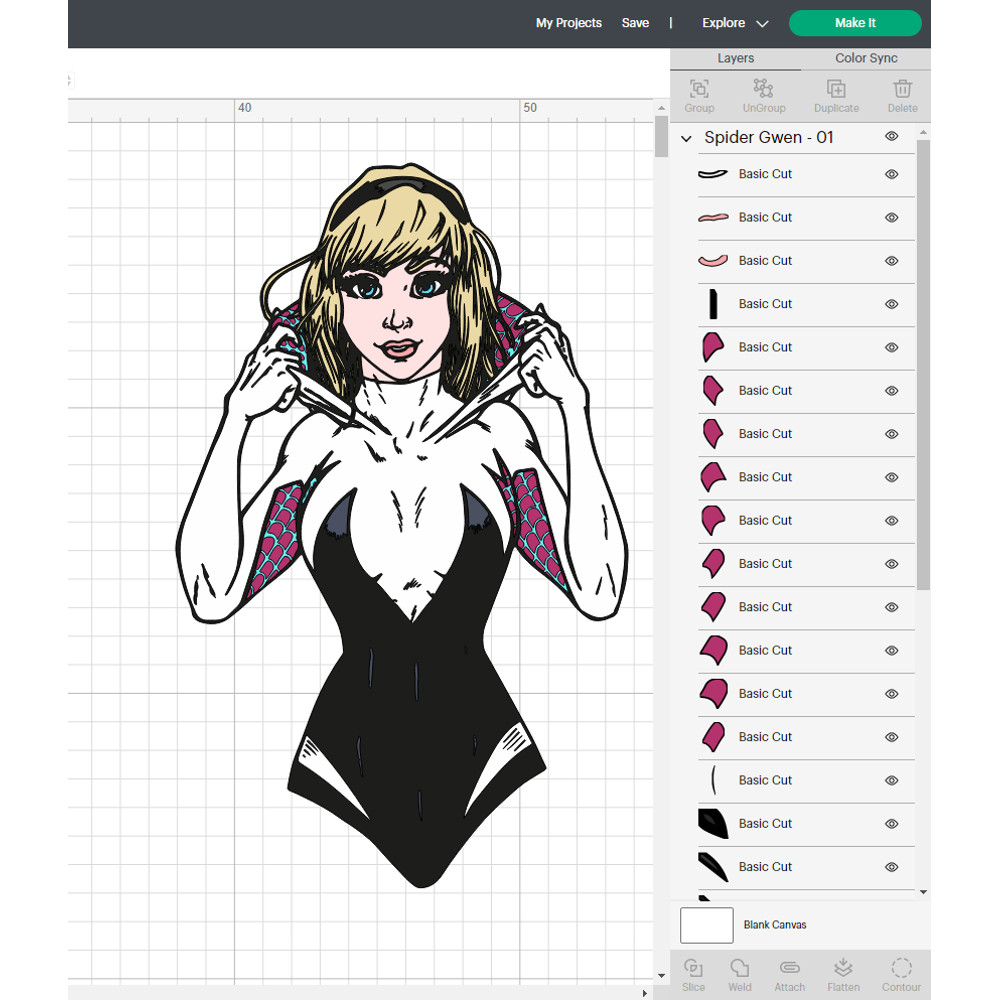Screen dimensions: 1000x1000
Task: Click the UnGroup icon
Action: click(764, 95)
